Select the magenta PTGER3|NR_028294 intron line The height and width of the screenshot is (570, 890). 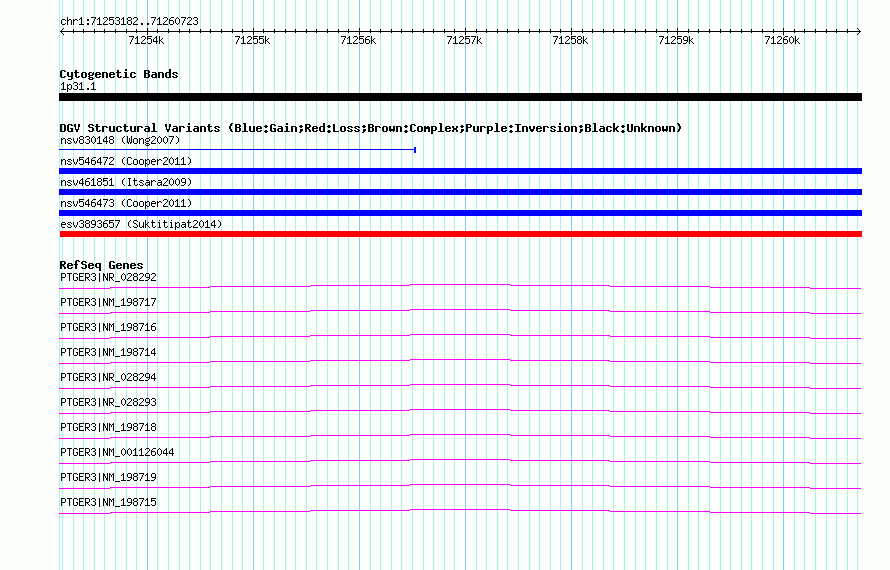click(x=460, y=386)
